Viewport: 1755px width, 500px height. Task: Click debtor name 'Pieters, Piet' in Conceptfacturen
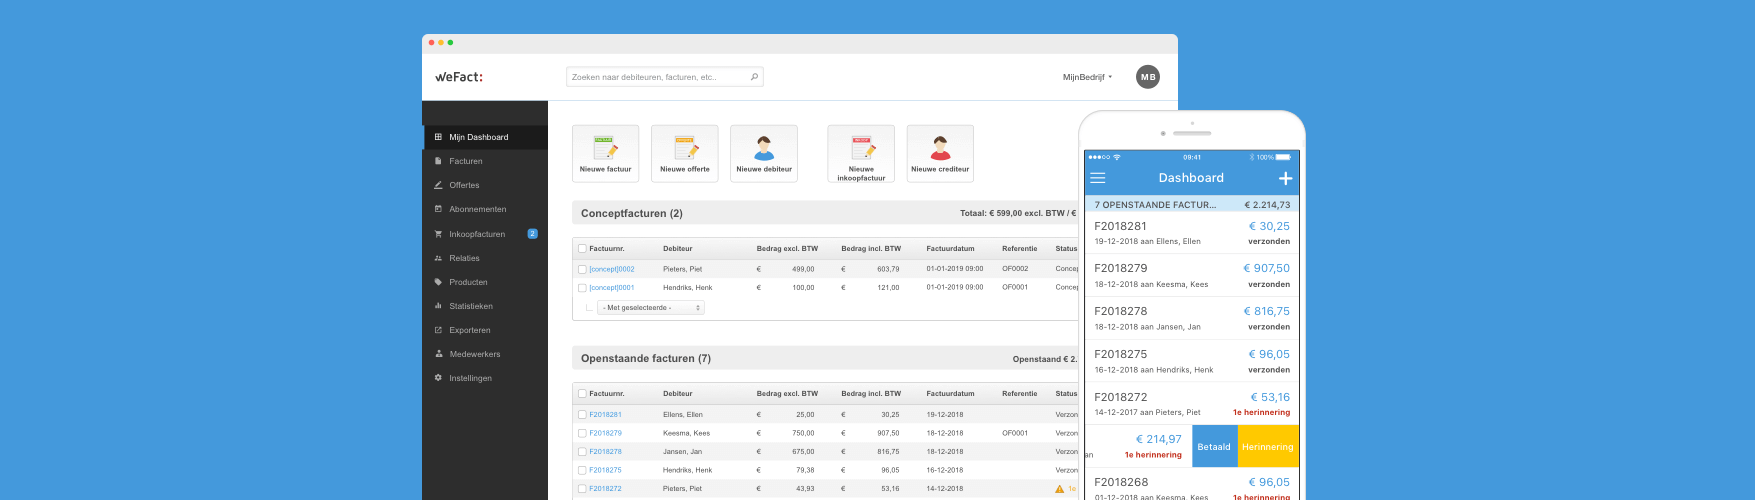point(682,269)
